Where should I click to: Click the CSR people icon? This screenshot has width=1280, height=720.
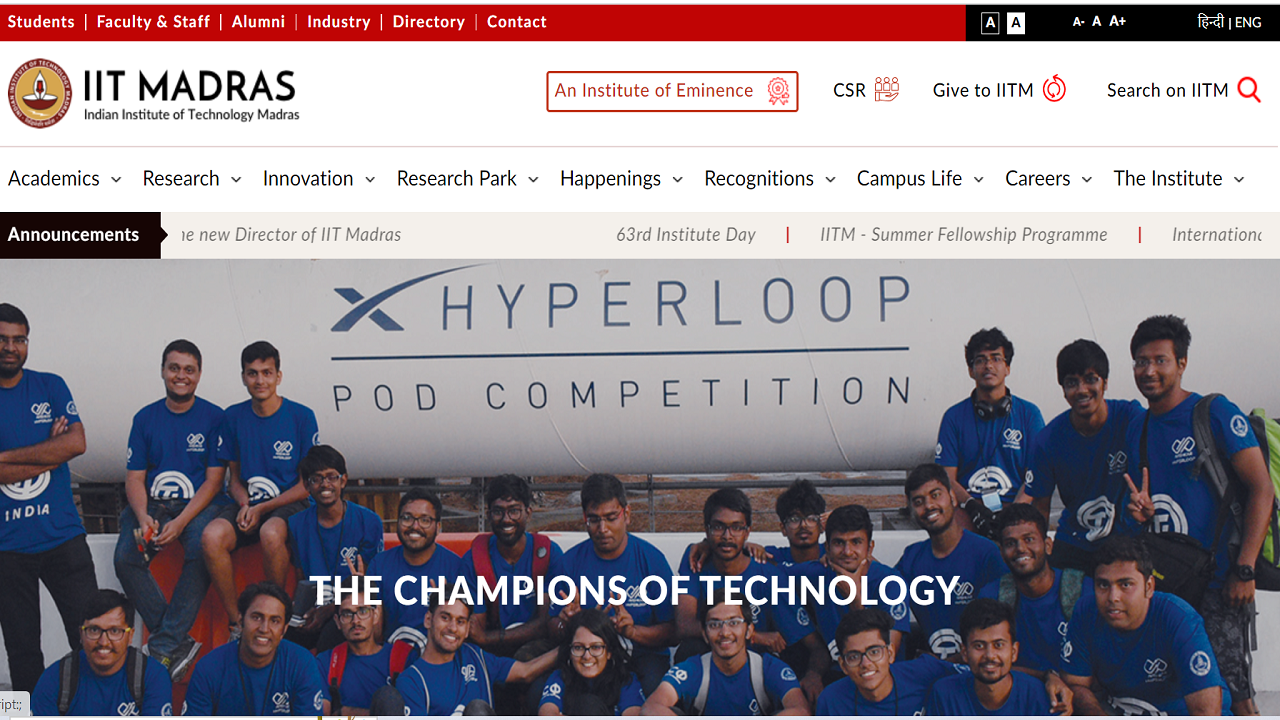tap(886, 90)
